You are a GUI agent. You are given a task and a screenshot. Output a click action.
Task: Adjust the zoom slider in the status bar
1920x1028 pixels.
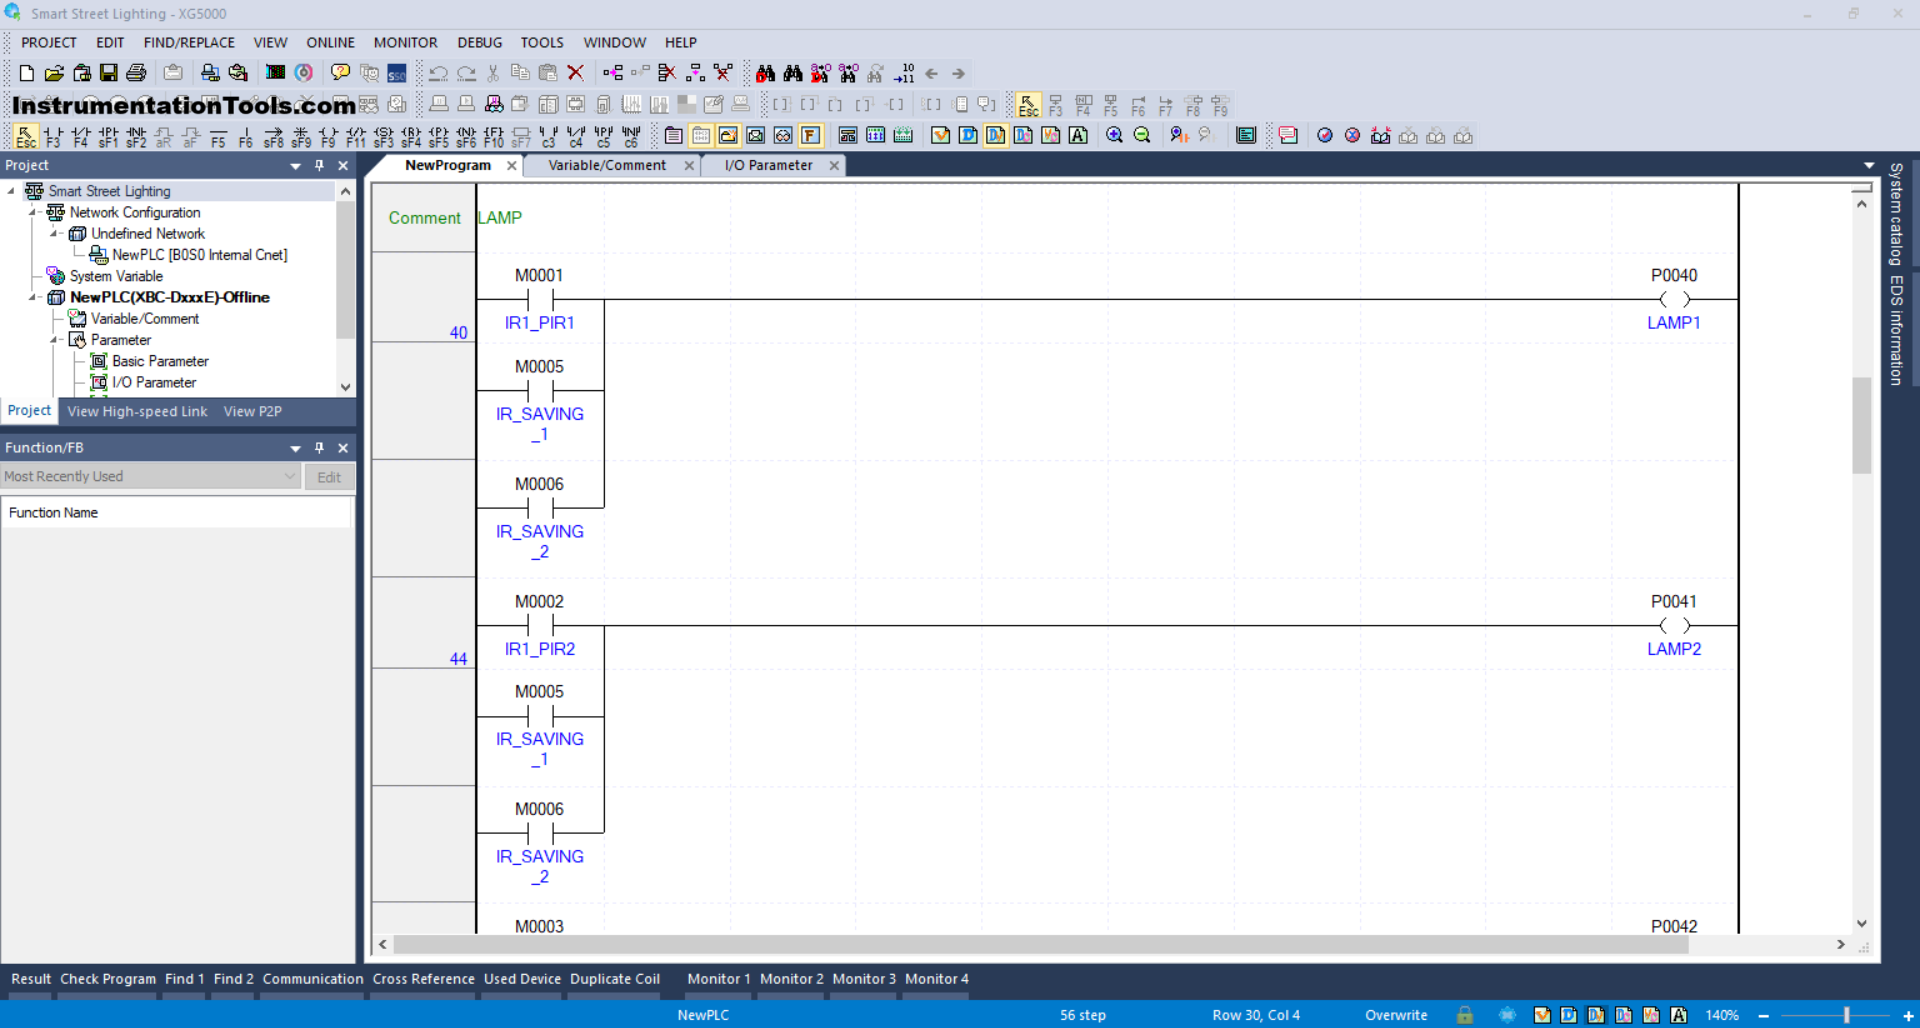[1846, 1014]
